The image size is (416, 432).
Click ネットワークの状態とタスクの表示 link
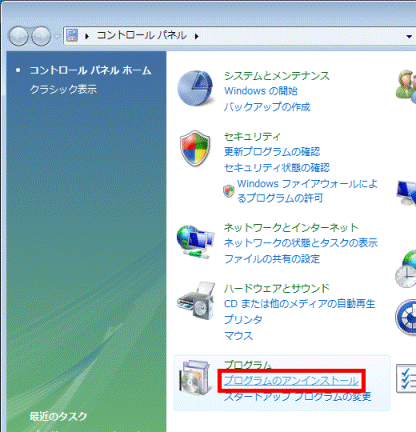point(301,243)
